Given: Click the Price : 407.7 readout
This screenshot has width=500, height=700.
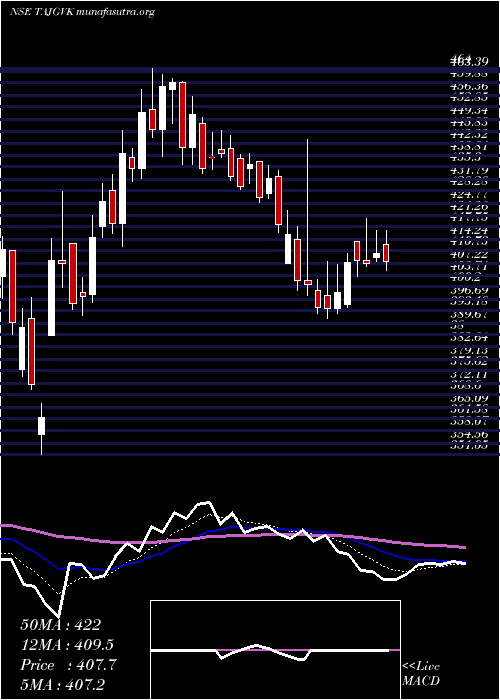Looking at the screenshot, I should click(68, 665).
